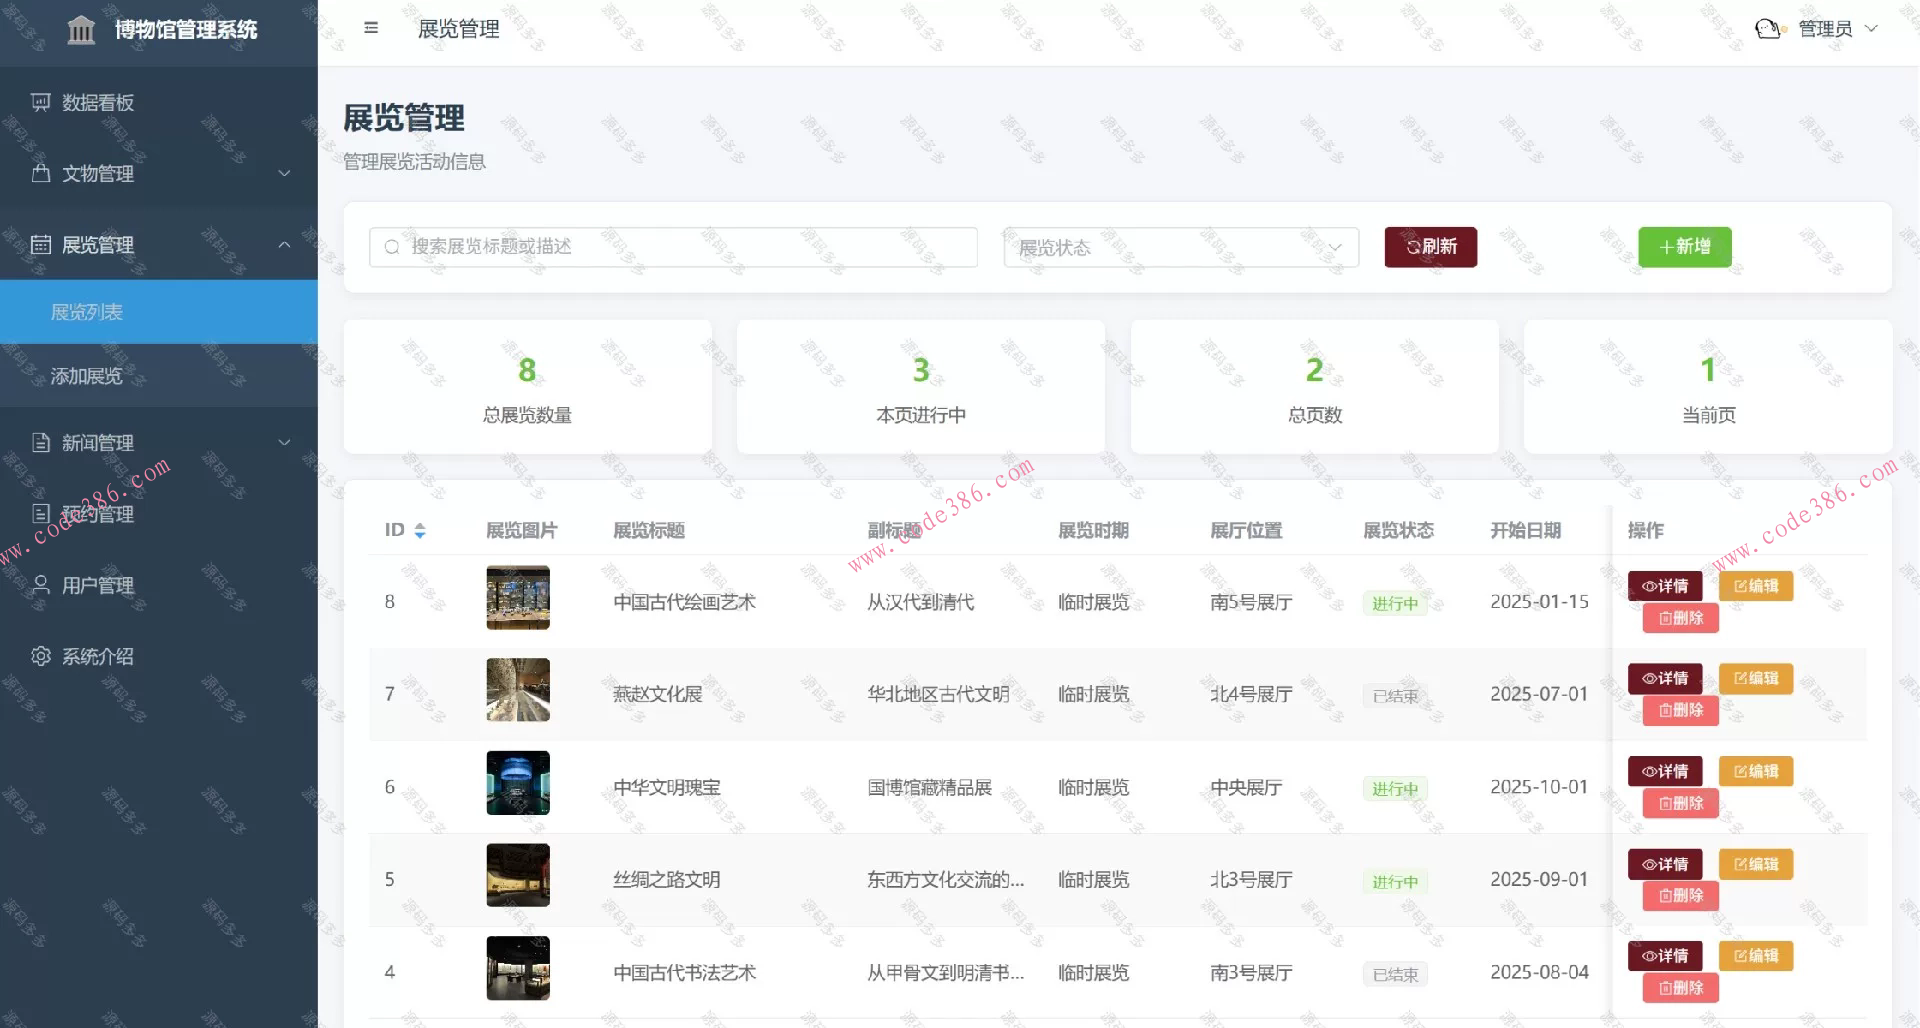Open the 数据看板 dashboard icon
This screenshot has width=1920, height=1028.
point(40,102)
